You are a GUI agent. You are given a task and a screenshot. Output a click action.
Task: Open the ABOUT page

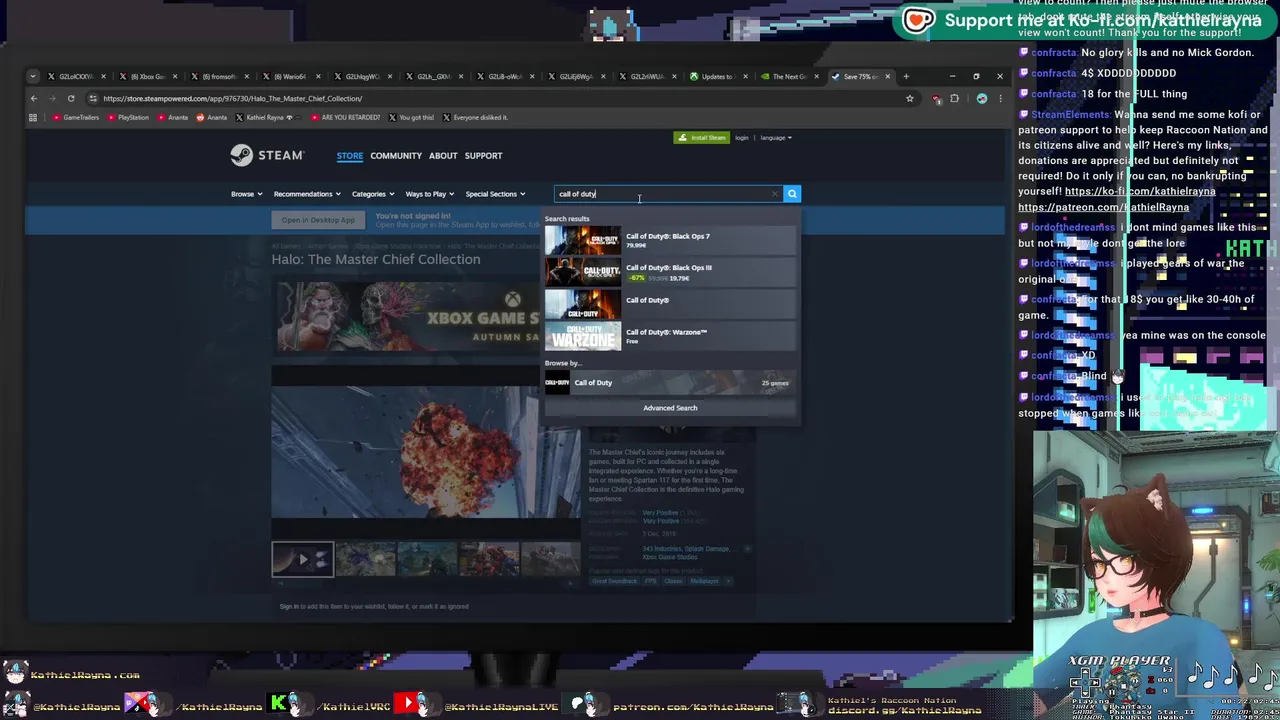[443, 156]
